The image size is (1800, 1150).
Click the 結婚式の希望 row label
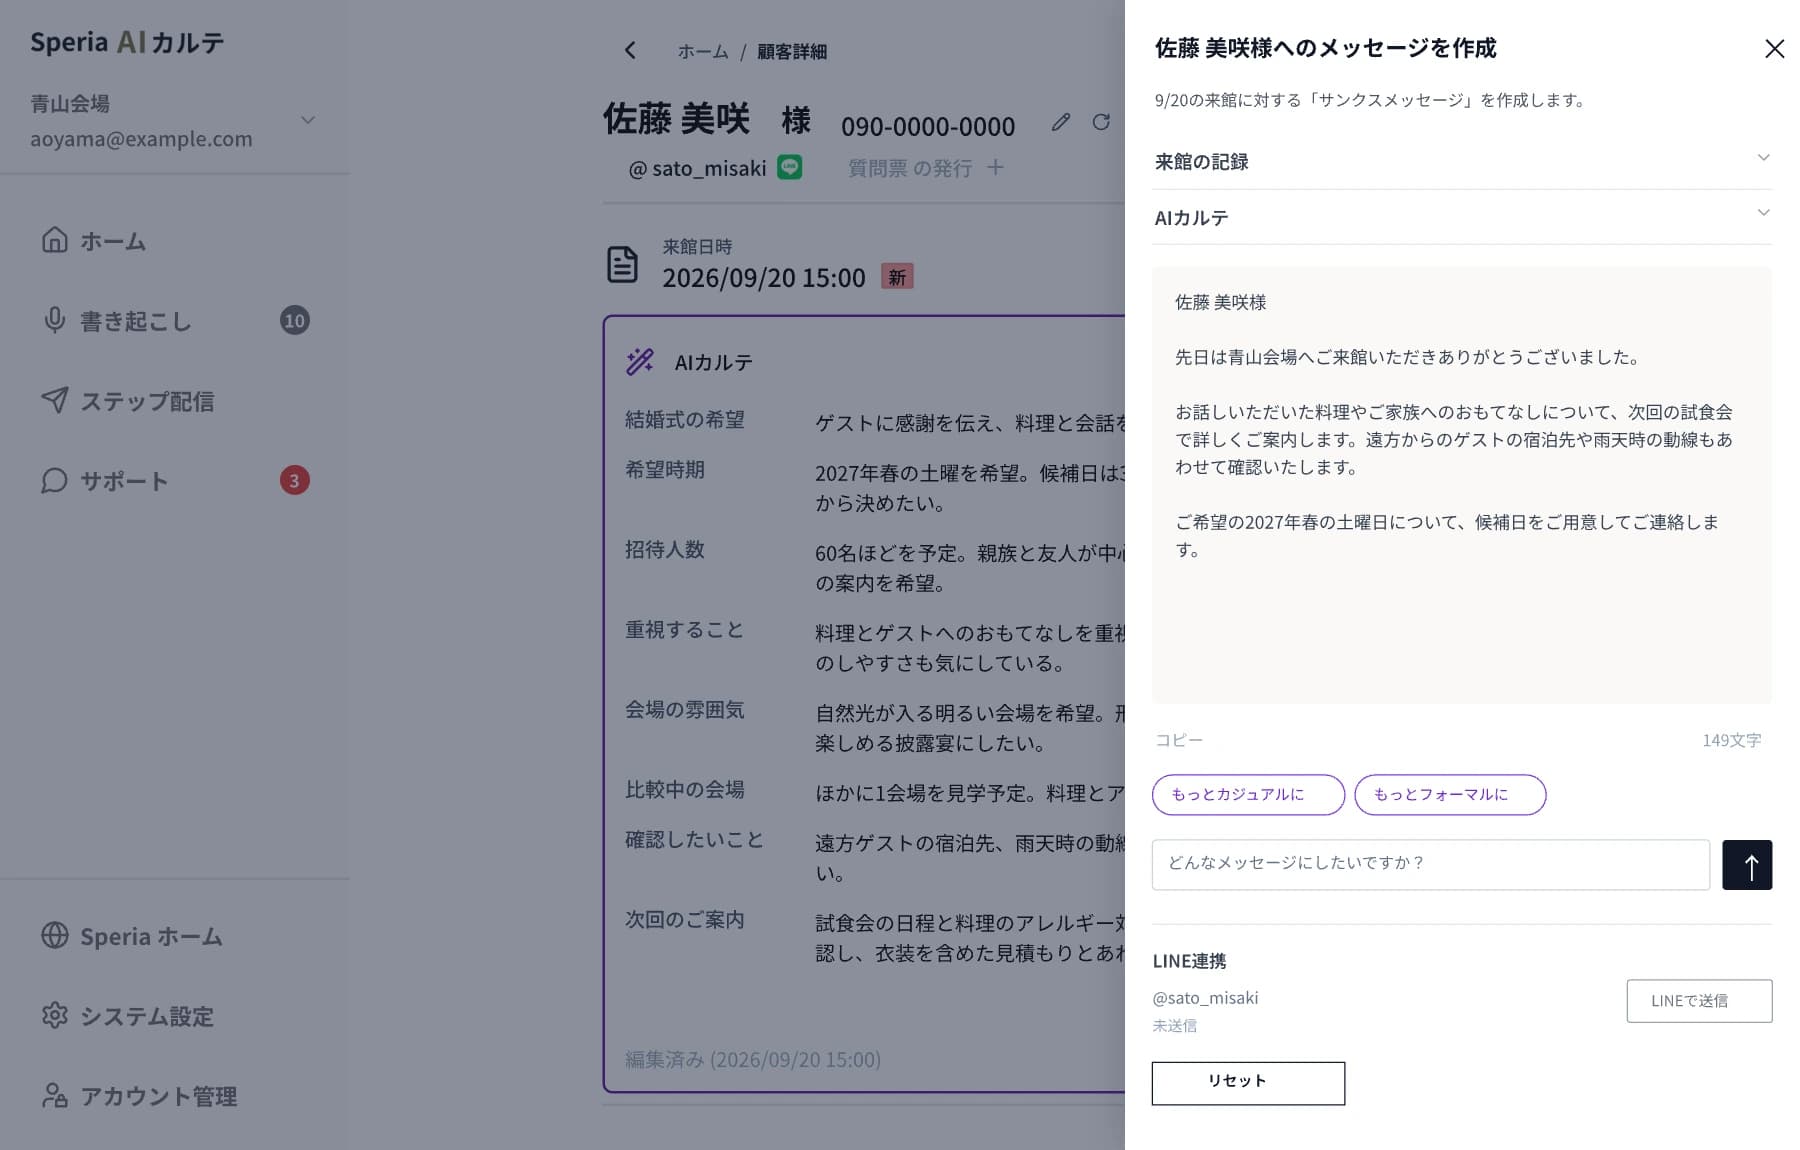point(685,420)
